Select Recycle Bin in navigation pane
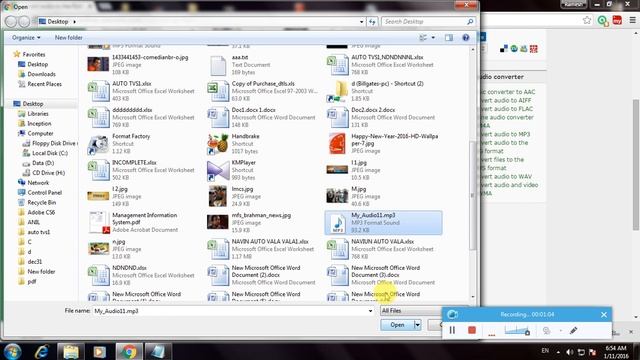The width and height of the screenshot is (640, 360). 42,202
